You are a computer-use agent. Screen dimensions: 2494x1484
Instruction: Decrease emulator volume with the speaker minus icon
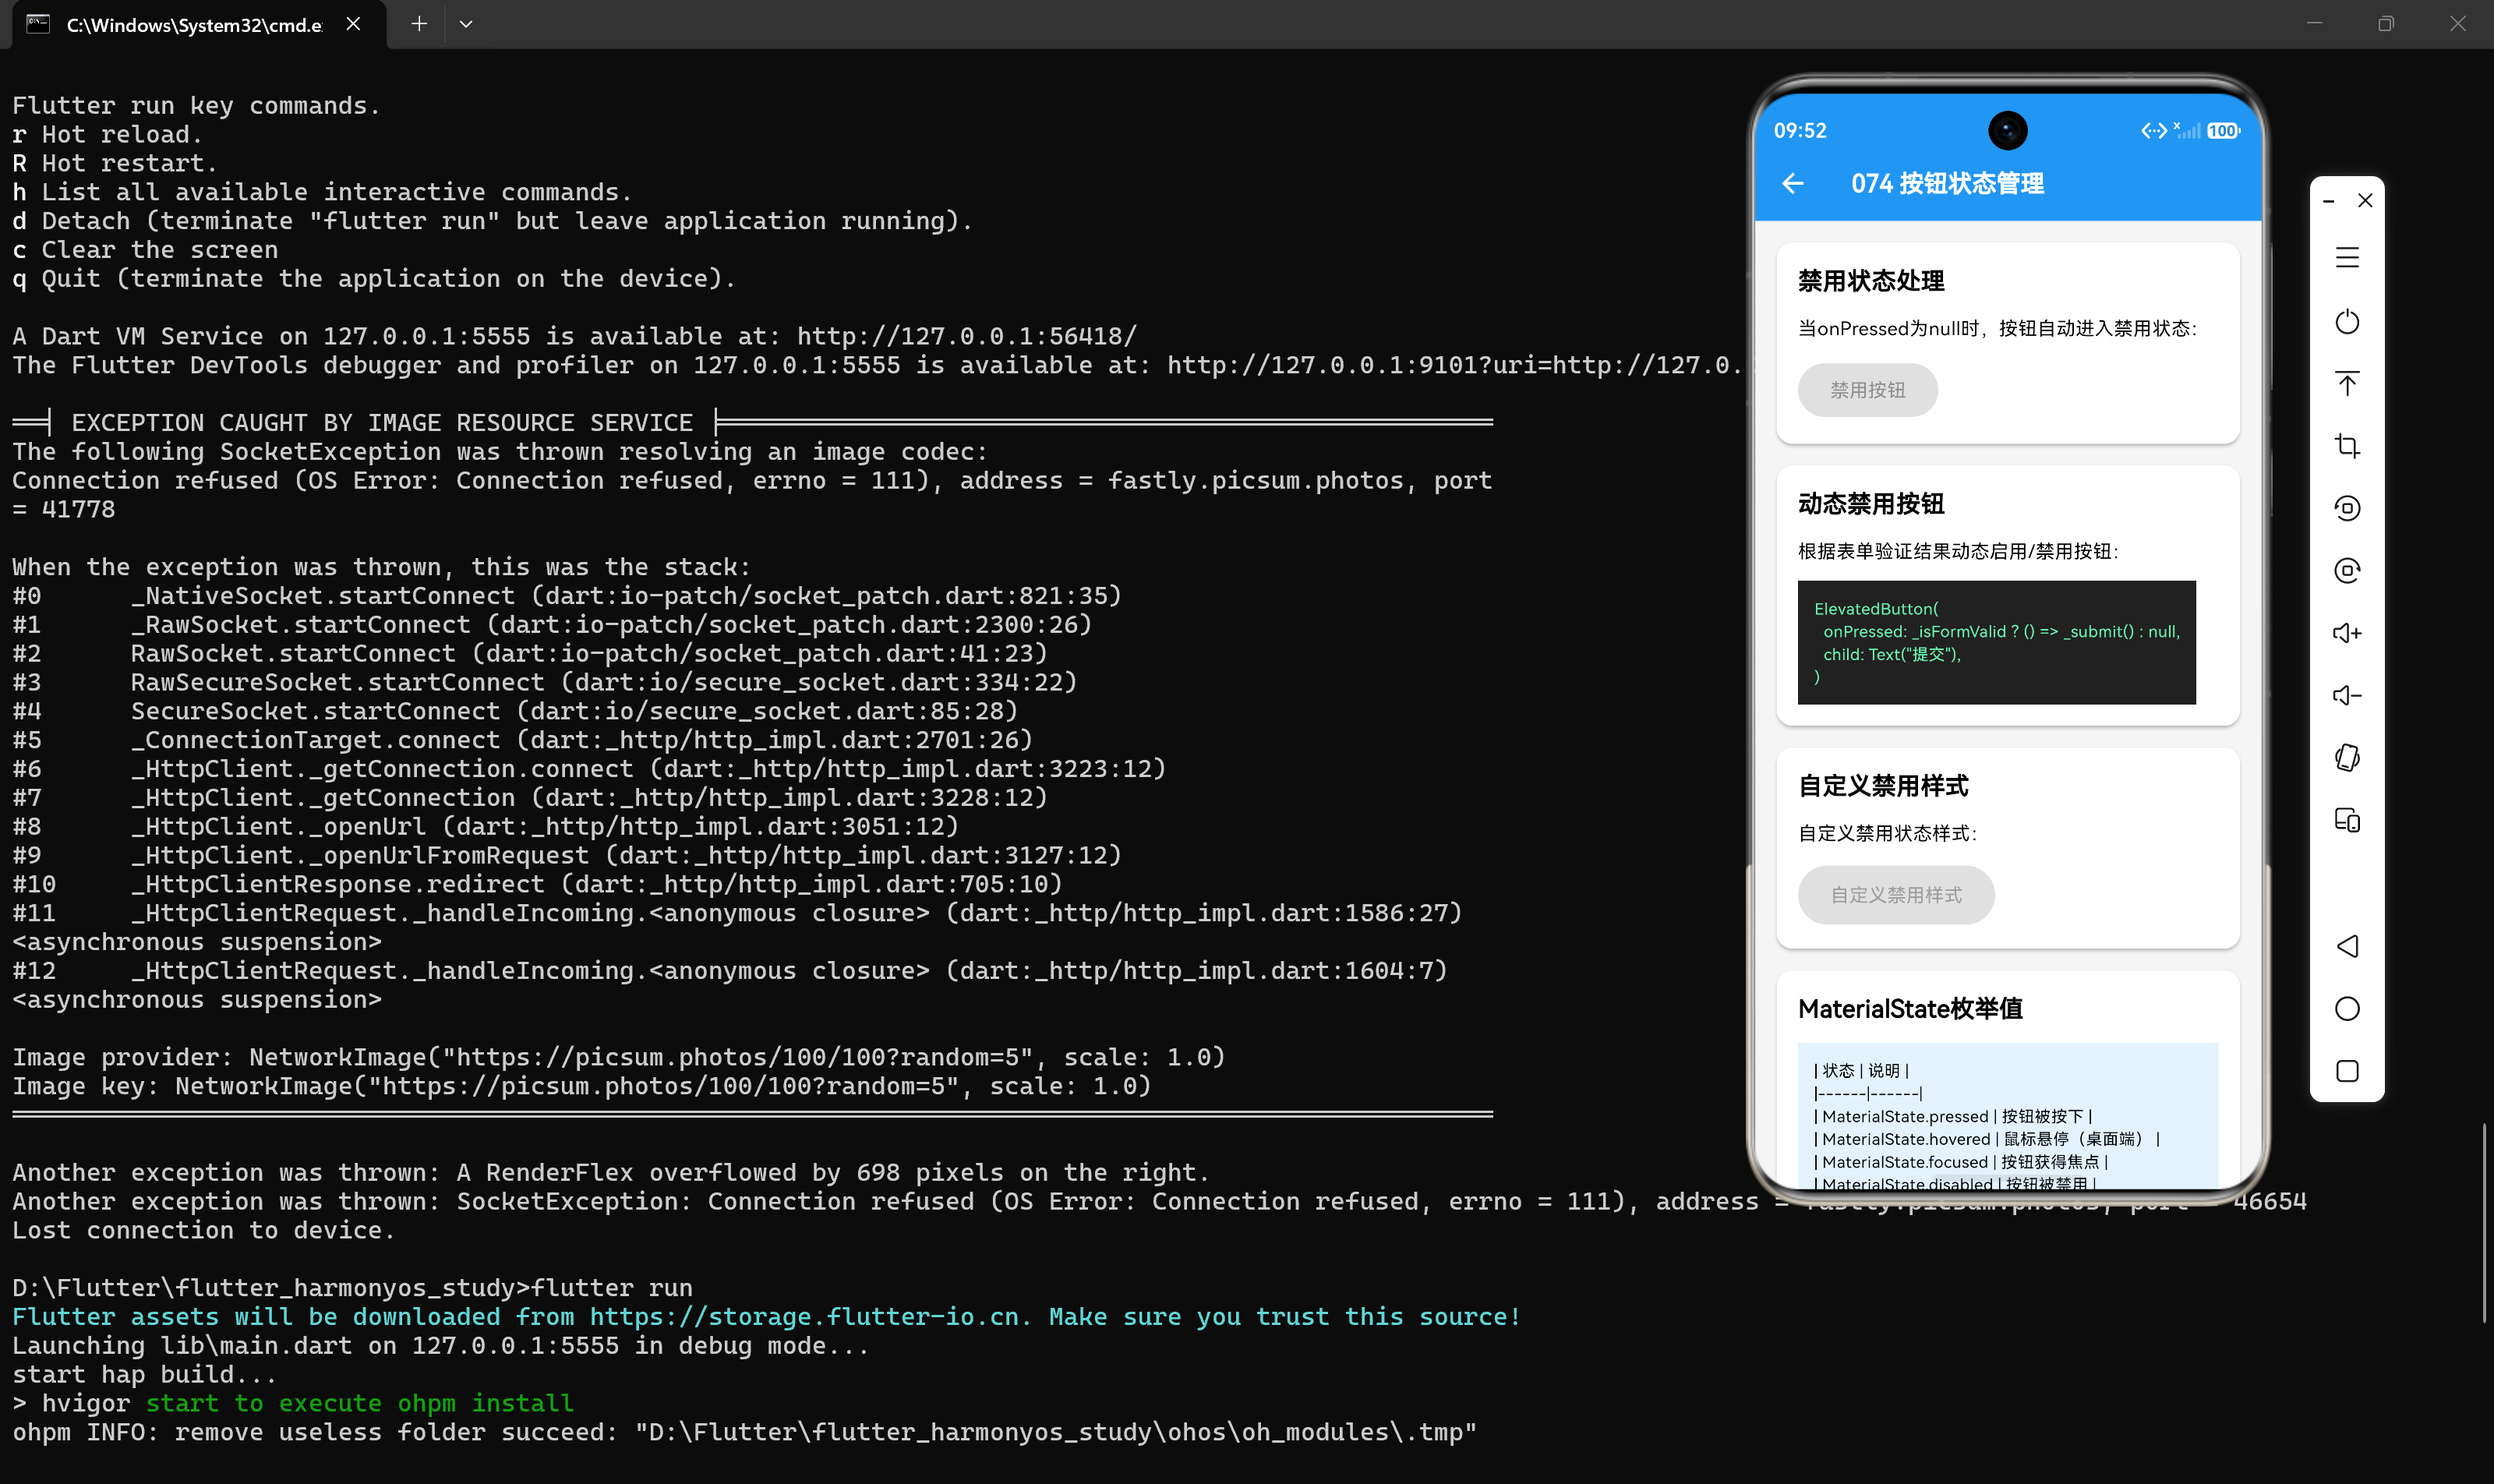tap(2347, 695)
